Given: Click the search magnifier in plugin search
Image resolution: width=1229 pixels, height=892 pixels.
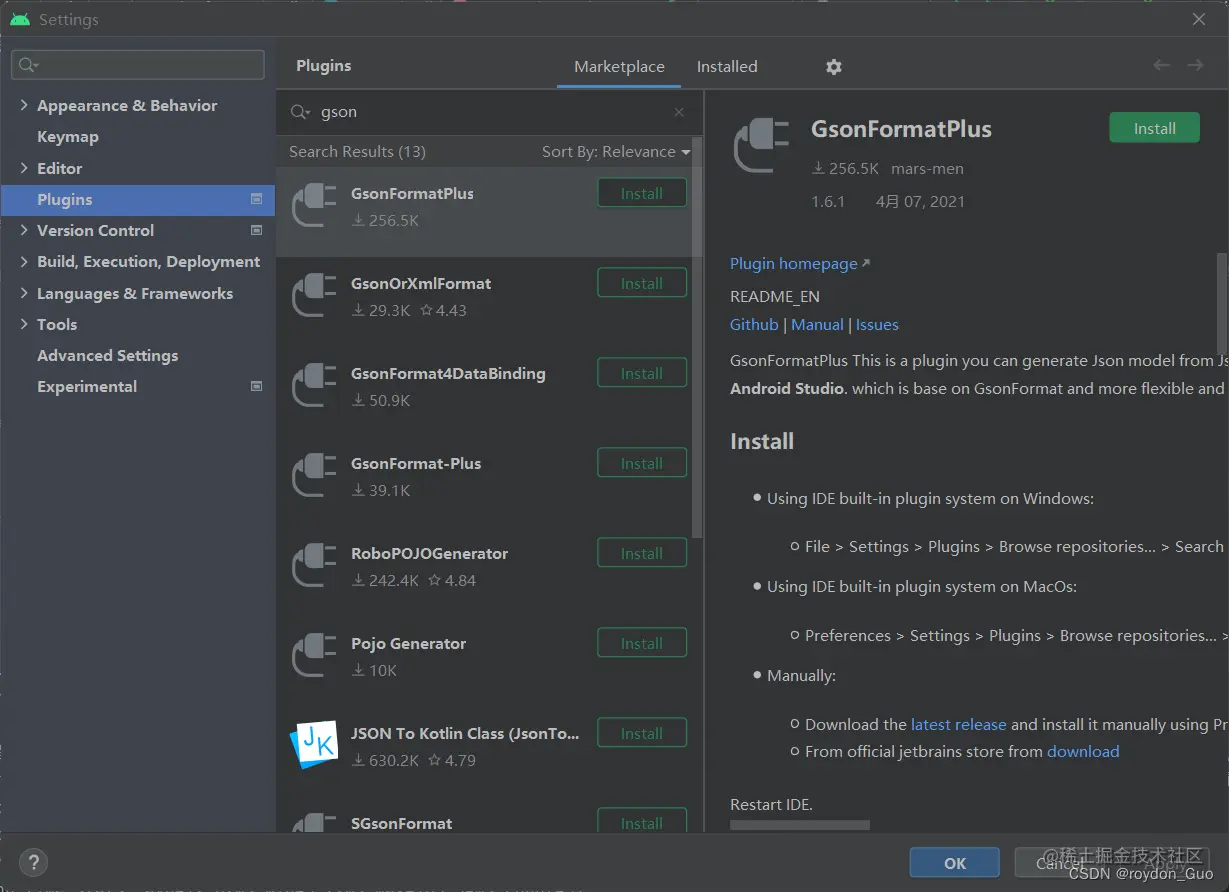Looking at the screenshot, I should click(x=300, y=112).
